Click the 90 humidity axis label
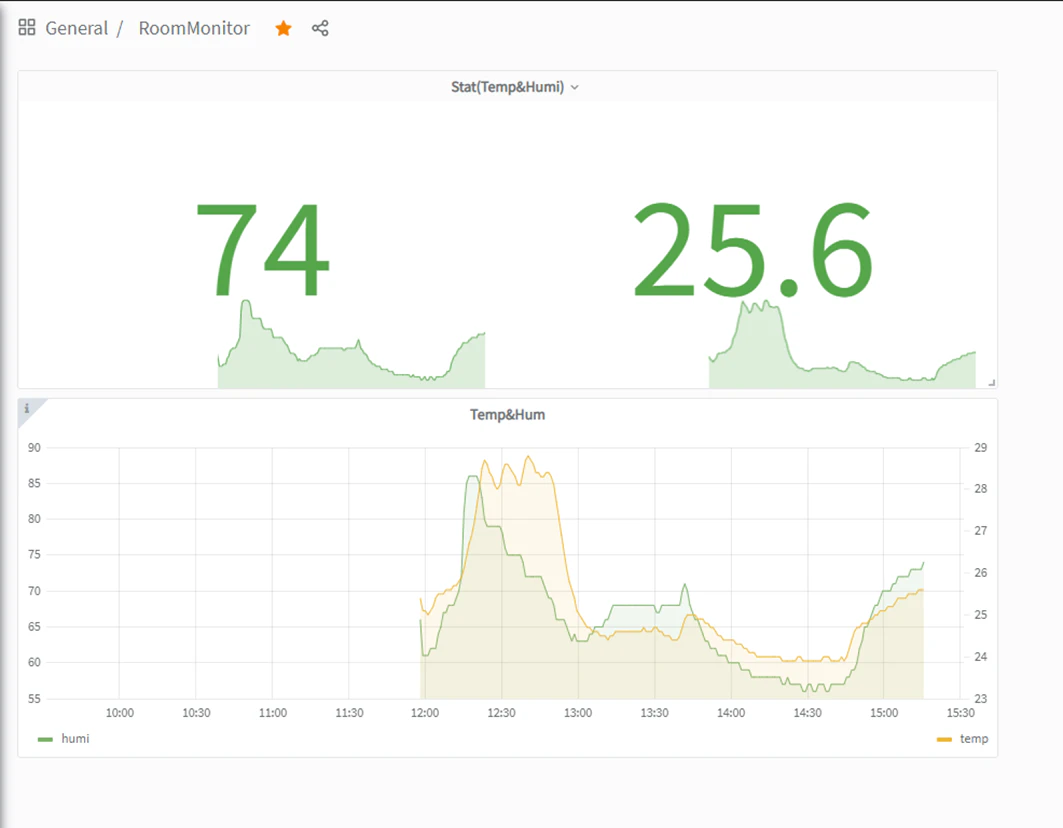Screen dimensions: 1063x828 (x=34, y=448)
